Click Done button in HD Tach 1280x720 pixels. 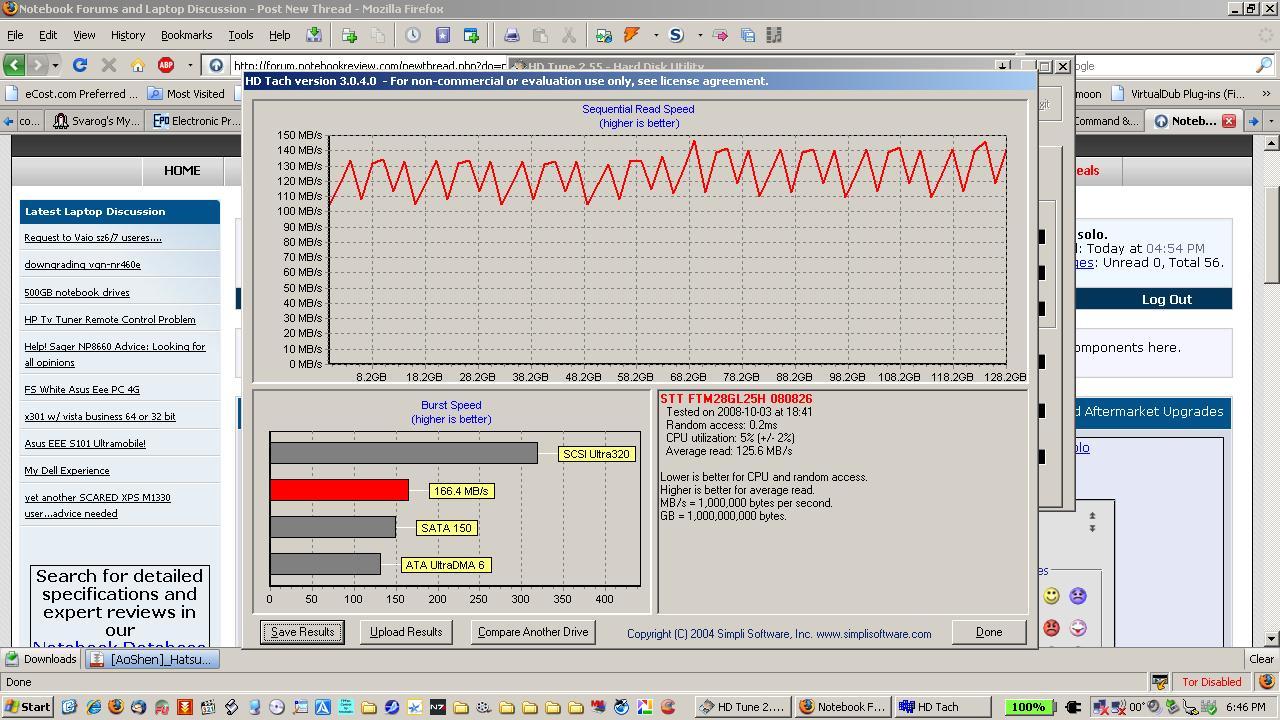coord(989,632)
